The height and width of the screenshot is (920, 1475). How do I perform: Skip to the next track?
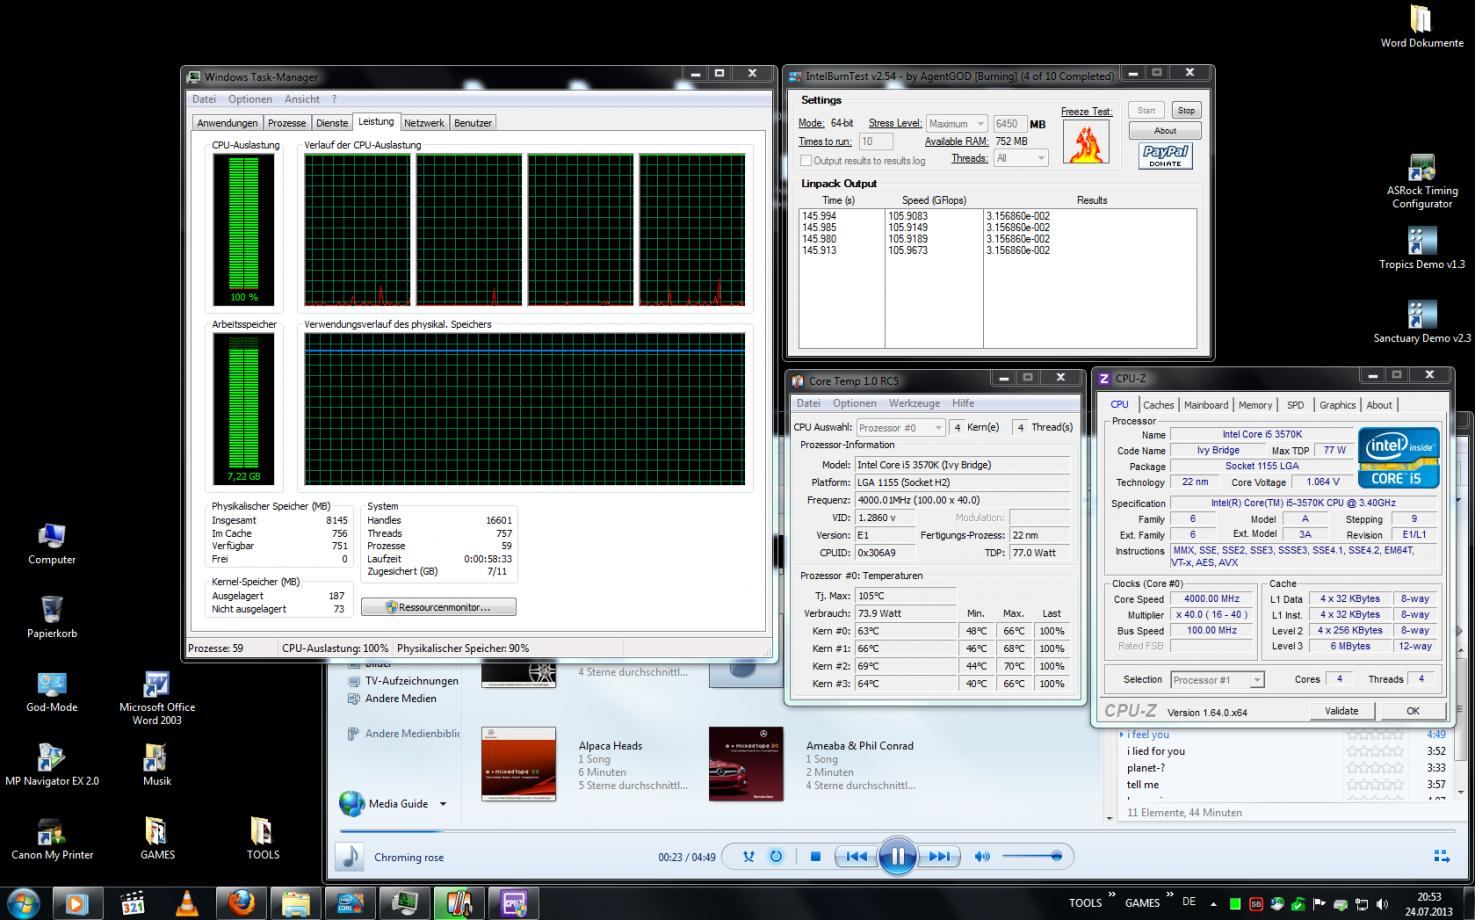(x=940, y=856)
